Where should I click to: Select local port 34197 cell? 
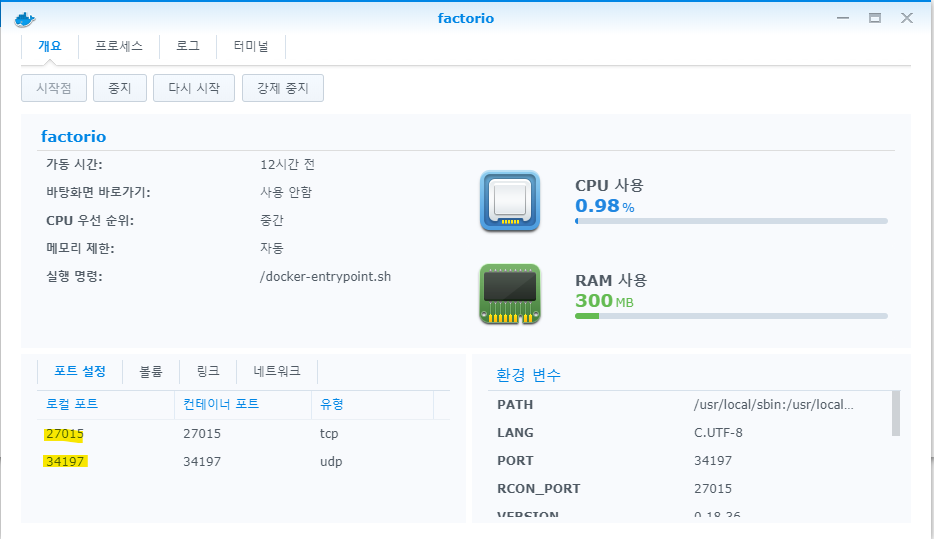(64, 462)
